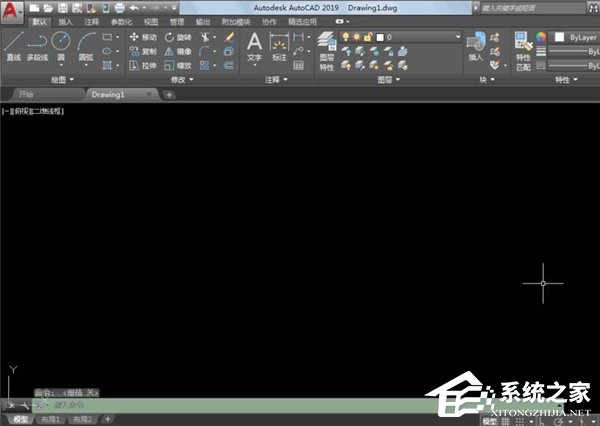This screenshot has height=426, width=600.
Task: Click the Array tool icon
Action: point(204,65)
